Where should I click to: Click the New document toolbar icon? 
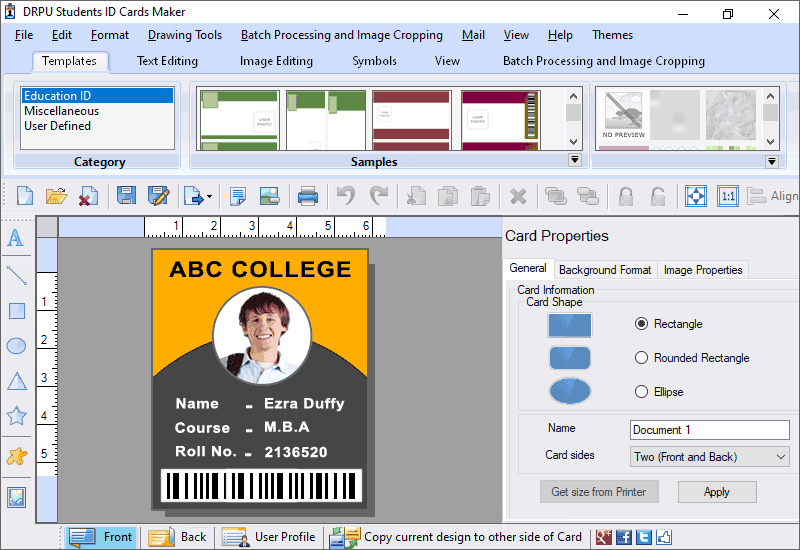(24, 196)
